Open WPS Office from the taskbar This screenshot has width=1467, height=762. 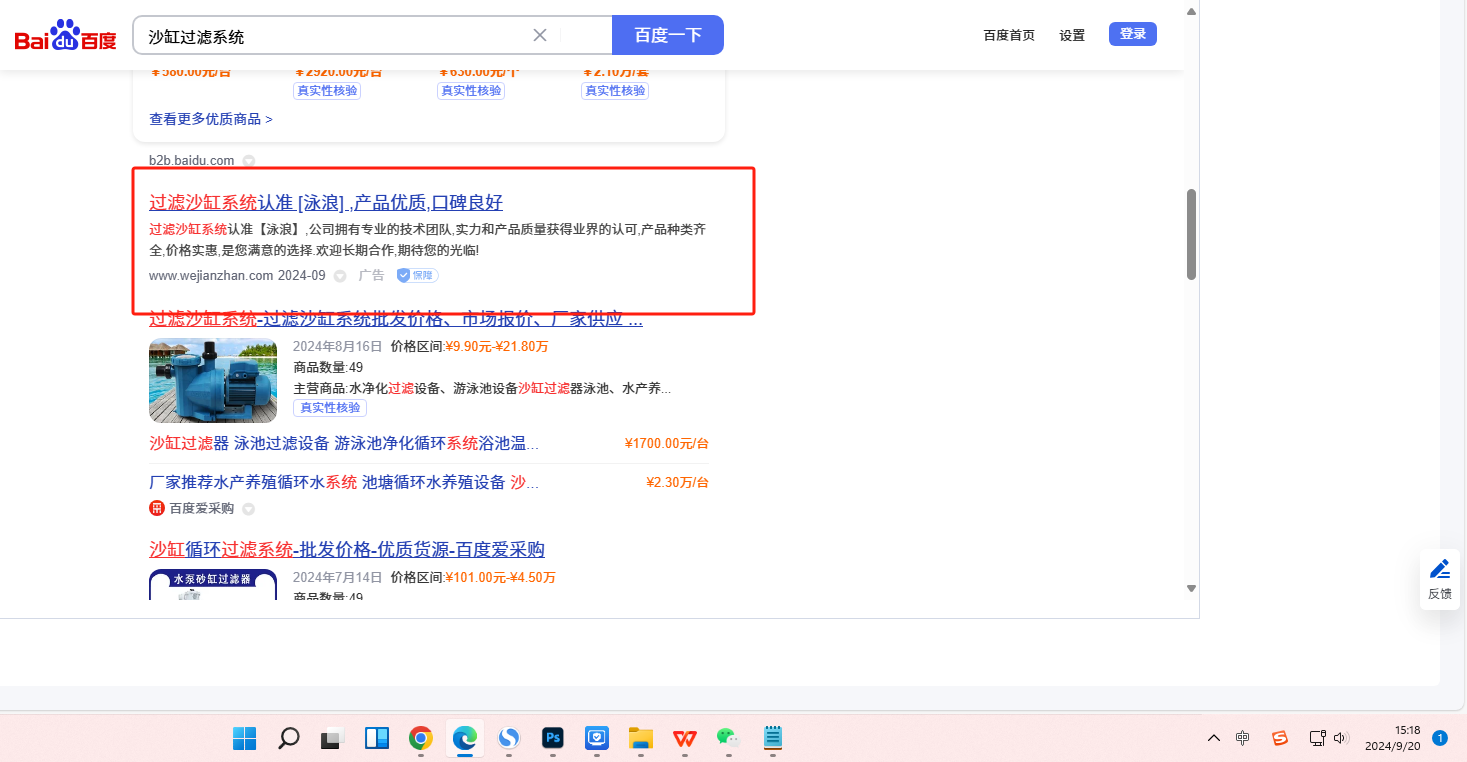(685, 738)
